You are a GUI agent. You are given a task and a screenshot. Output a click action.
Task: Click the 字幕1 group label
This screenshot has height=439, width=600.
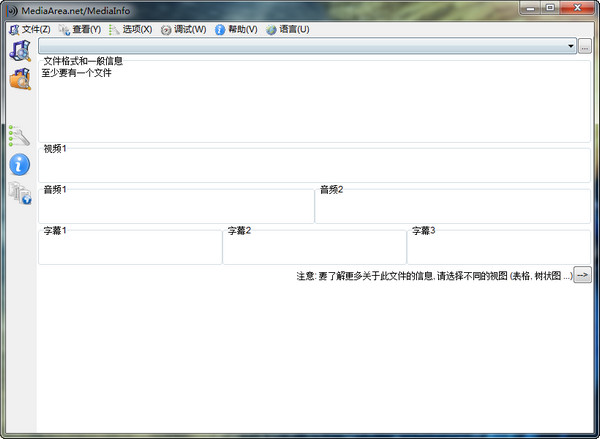tap(55, 230)
